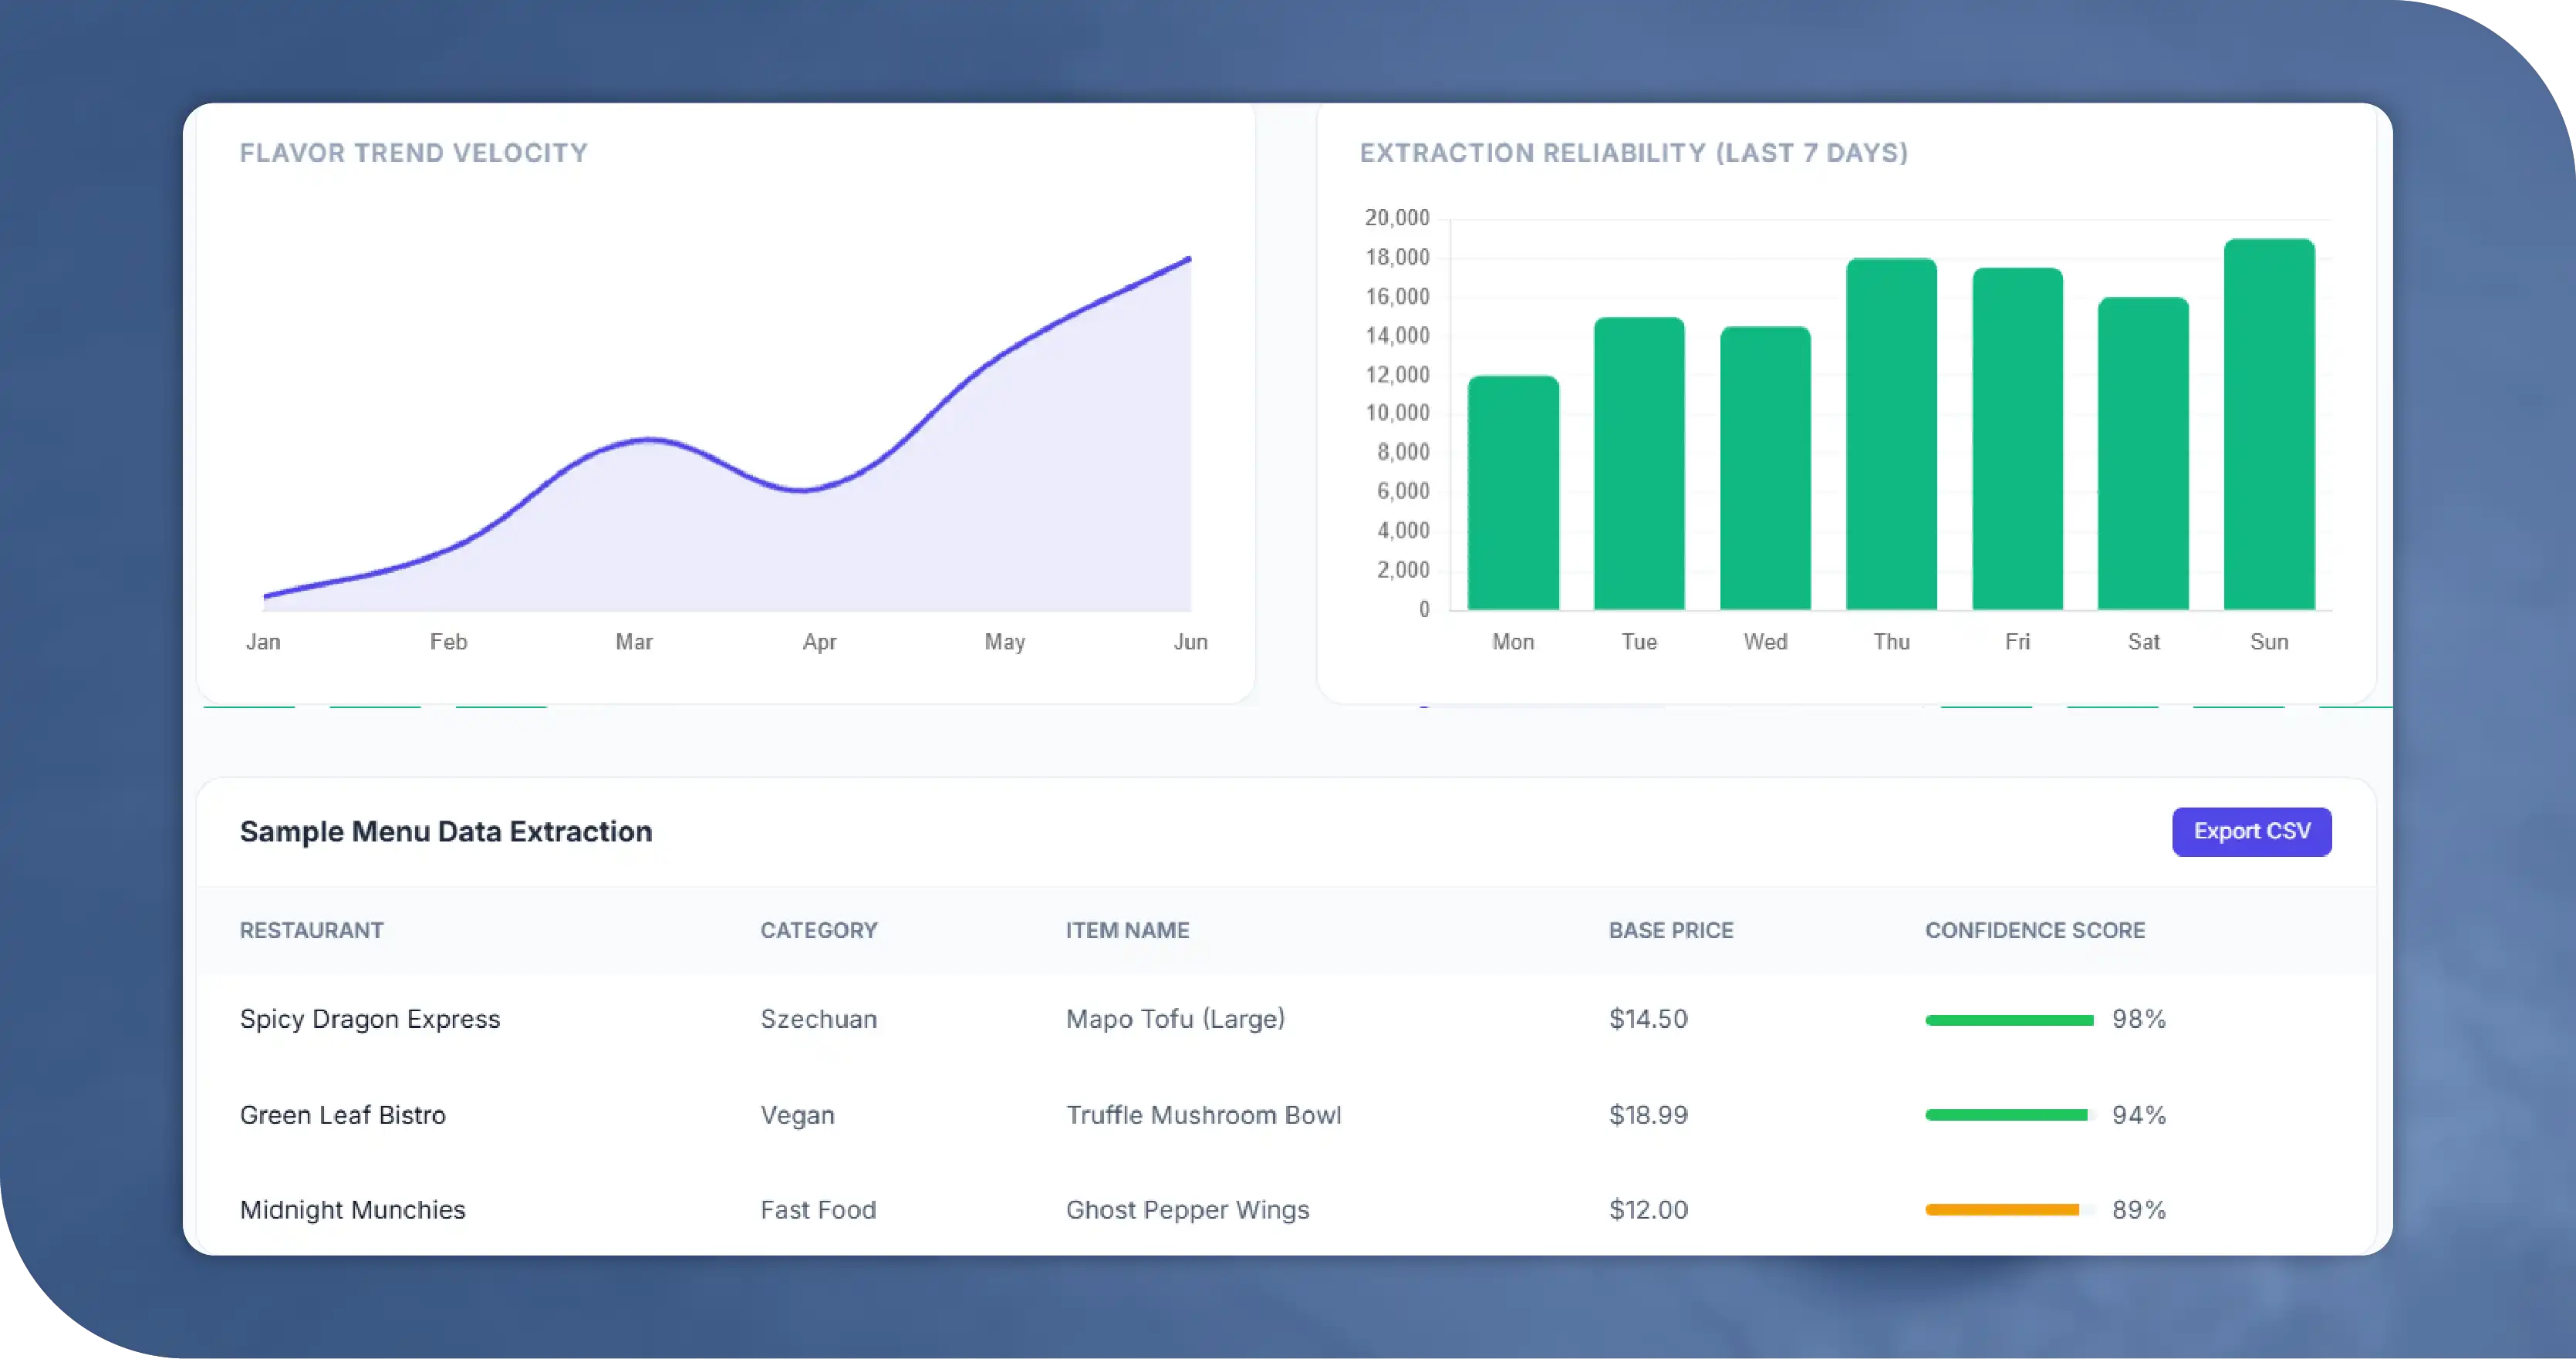Click the Category column header
Viewport: 2576px width, 1359px height.
coord(818,930)
